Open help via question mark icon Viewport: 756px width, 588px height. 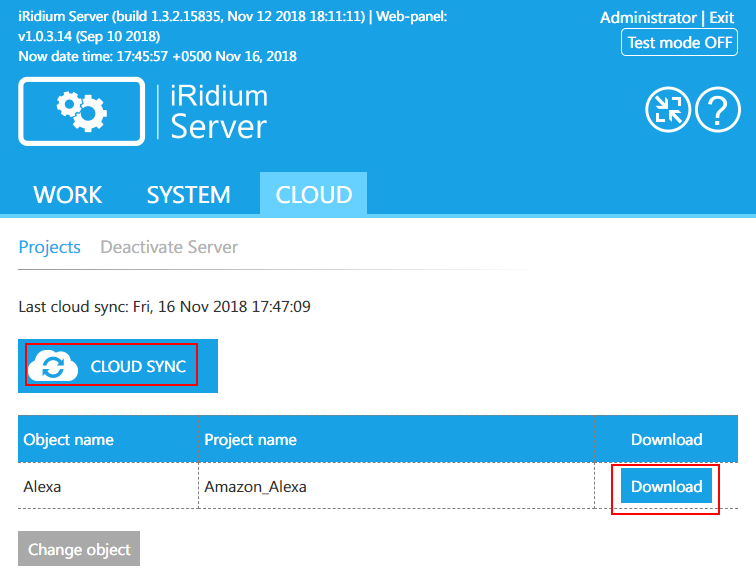pyautogui.click(x=717, y=110)
